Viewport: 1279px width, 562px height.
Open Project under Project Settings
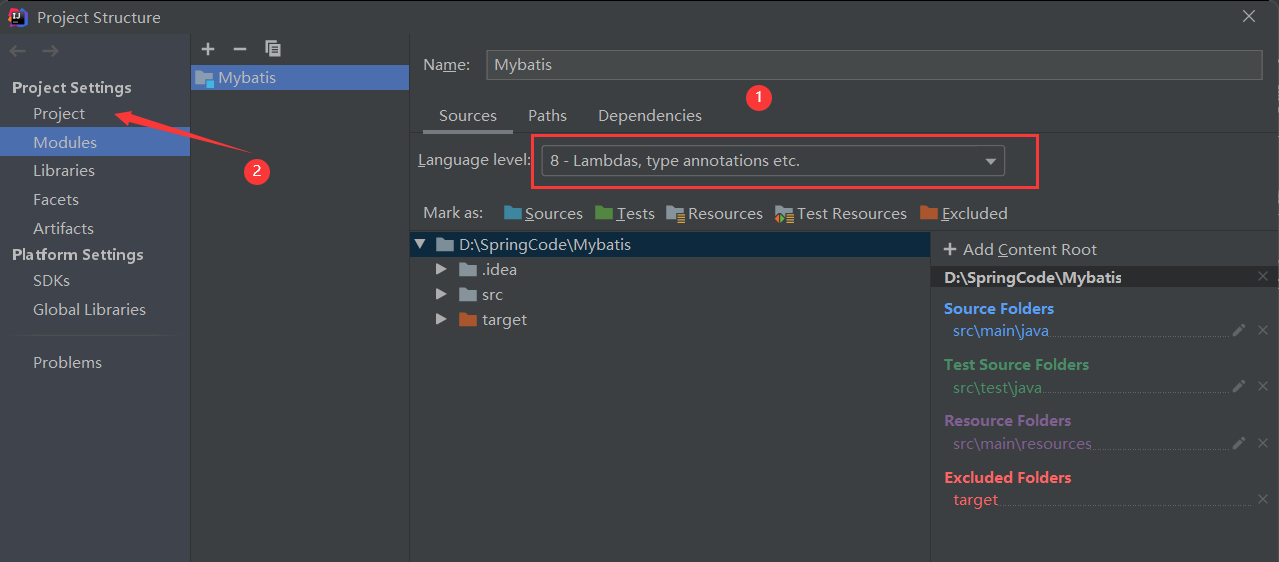pos(59,114)
